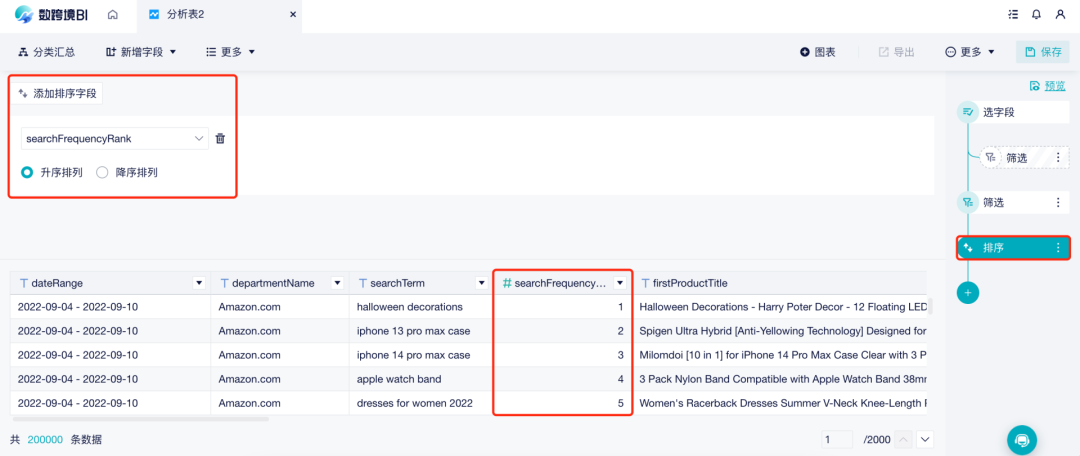The width and height of the screenshot is (1080, 456).
Task: Click the rank cell in dresses for women row
Action: [x=563, y=403]
